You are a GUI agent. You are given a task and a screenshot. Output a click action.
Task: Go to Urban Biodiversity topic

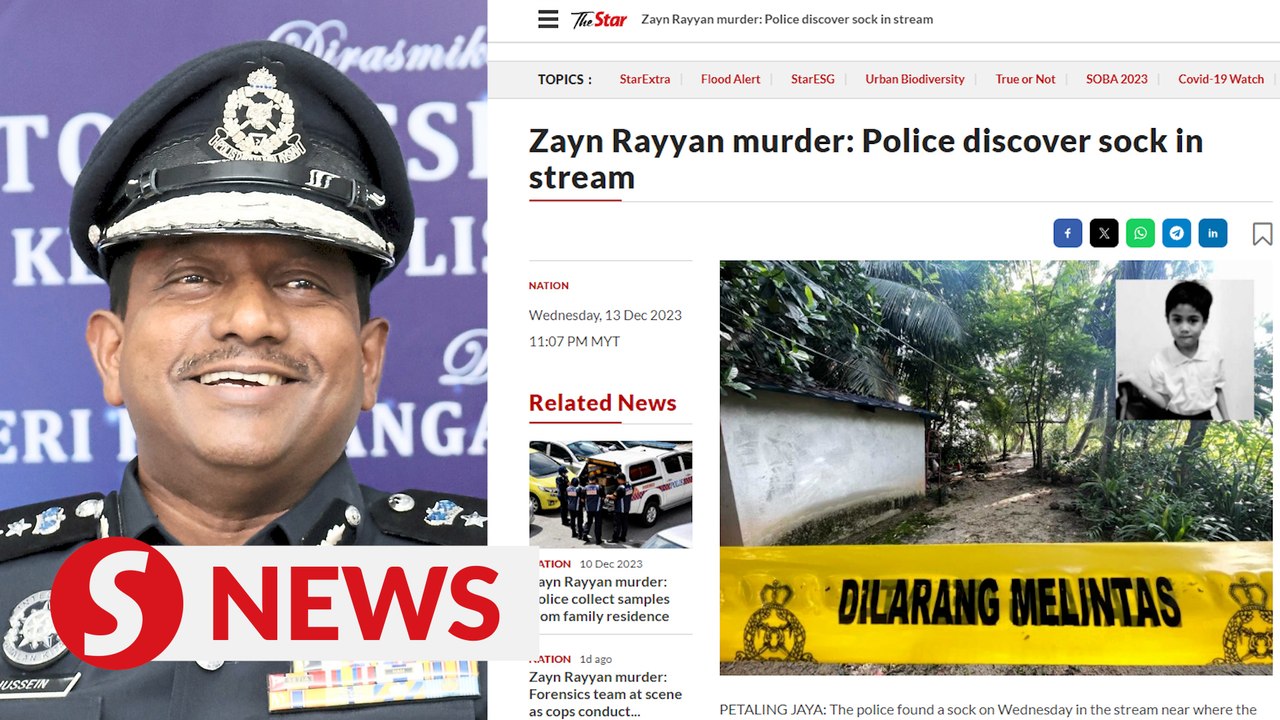coord(915,79)
